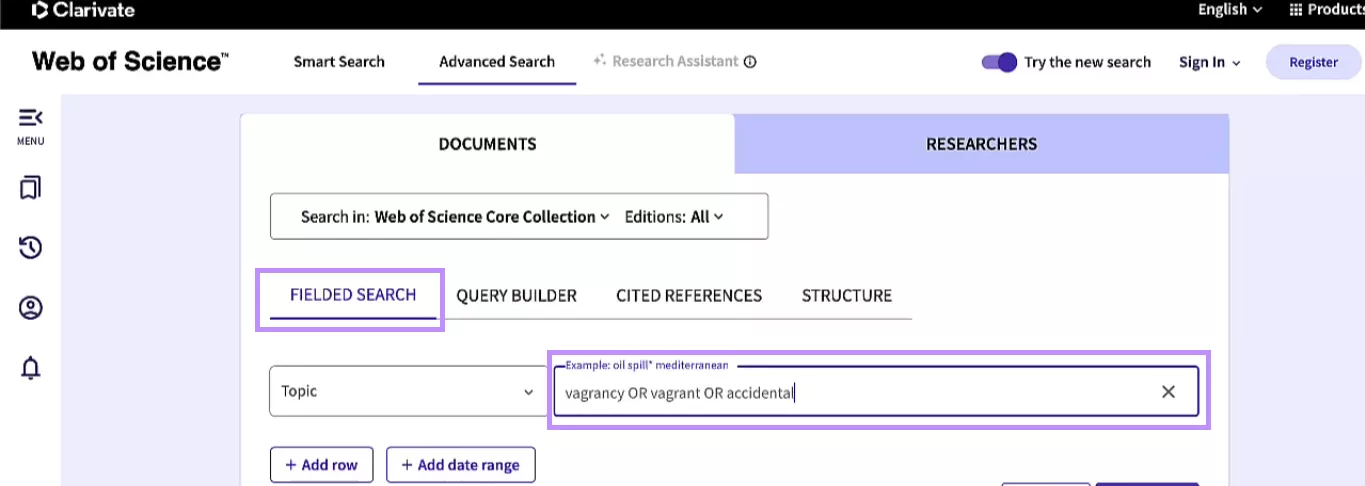The width and height of the screenshot is (1365, 486).
Task: Open the CITED REFERENCES tab
Action: click(689, 296)
